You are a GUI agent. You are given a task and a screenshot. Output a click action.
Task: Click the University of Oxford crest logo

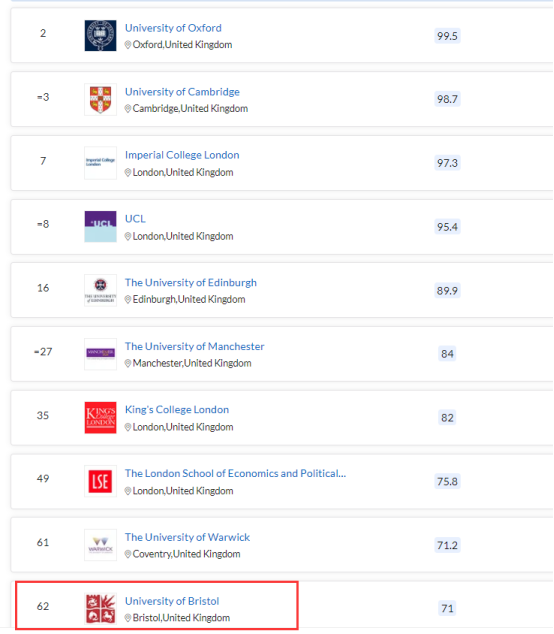point(100,36)
